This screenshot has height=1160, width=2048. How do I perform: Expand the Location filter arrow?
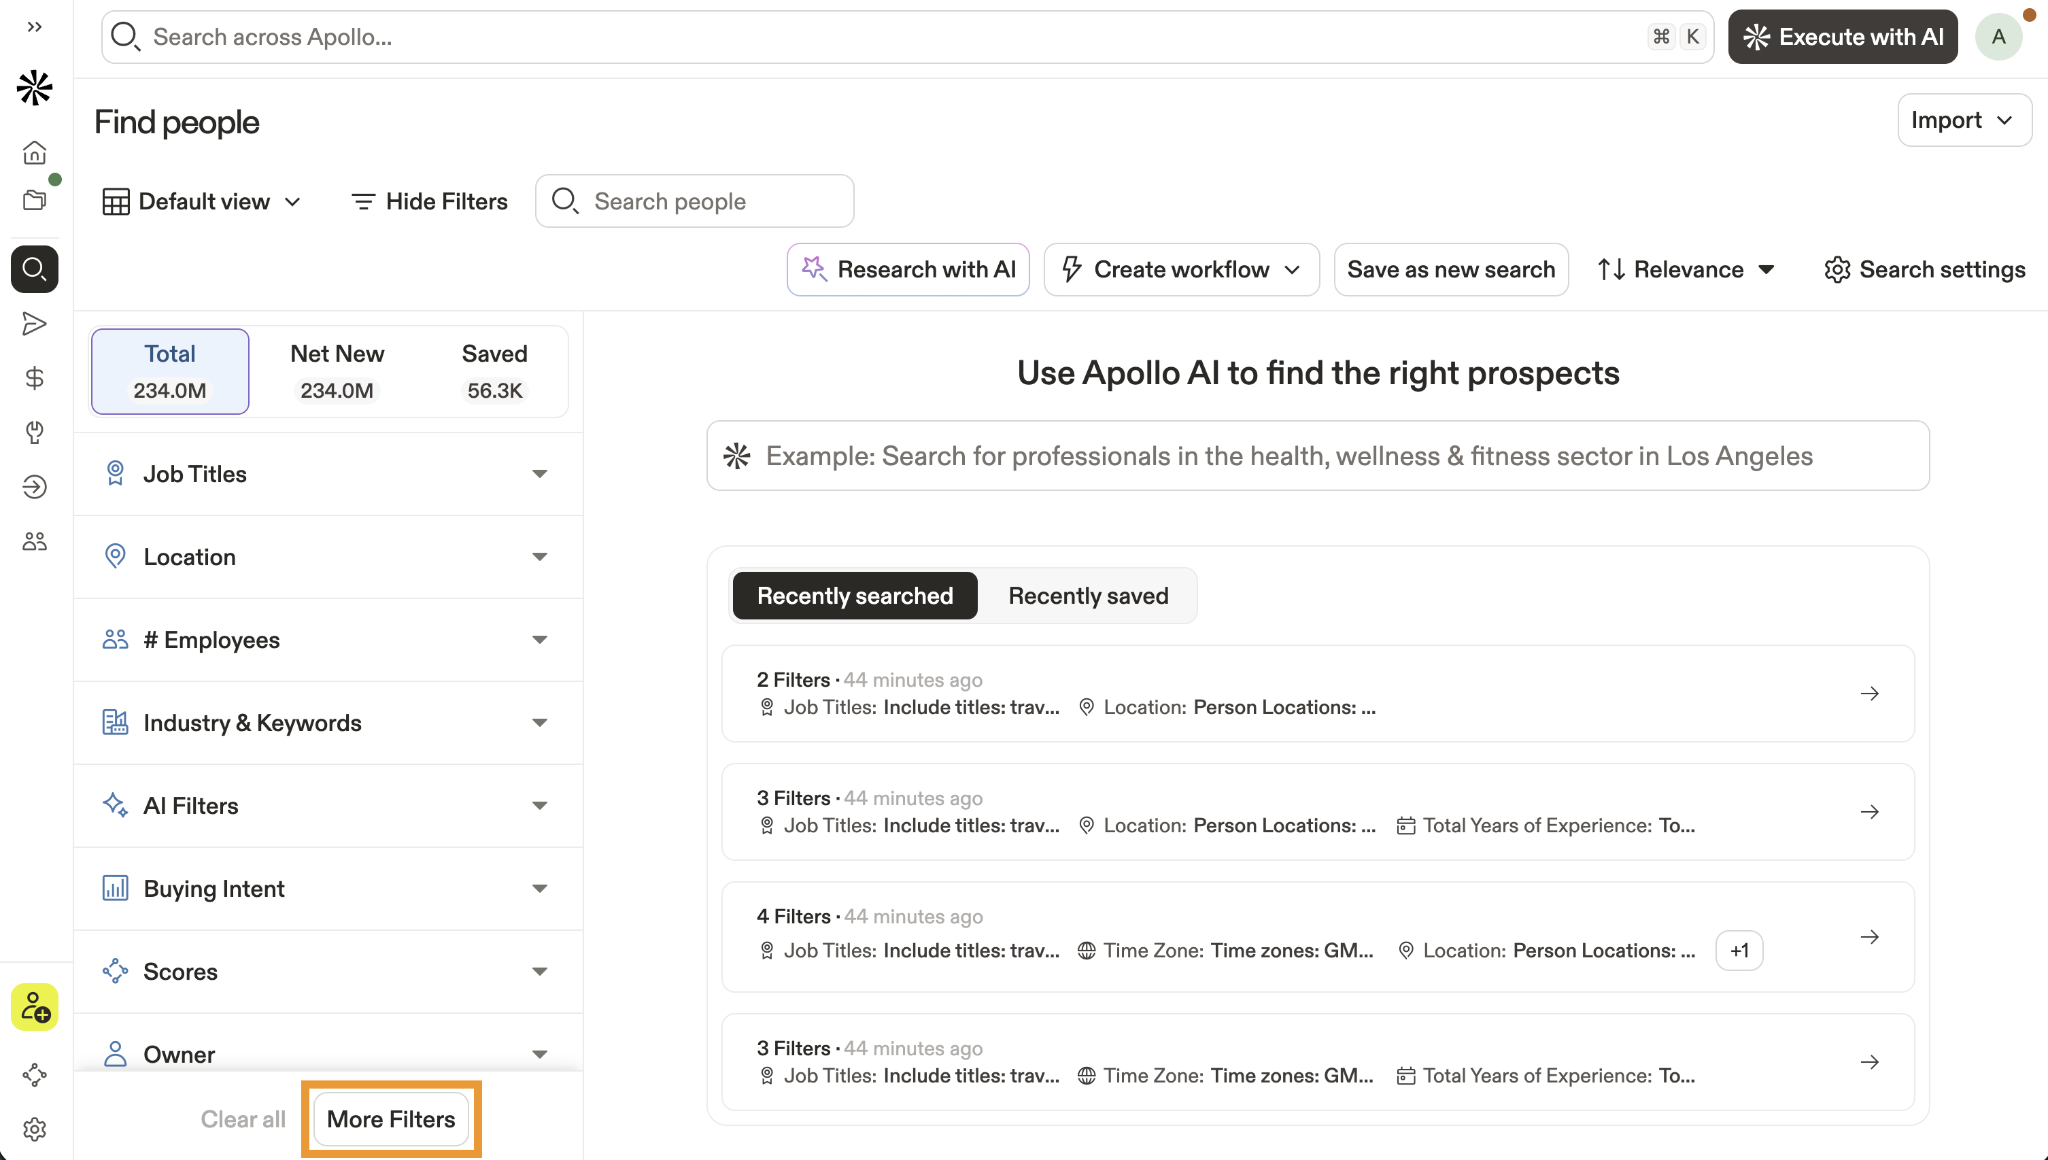(540, 557)
